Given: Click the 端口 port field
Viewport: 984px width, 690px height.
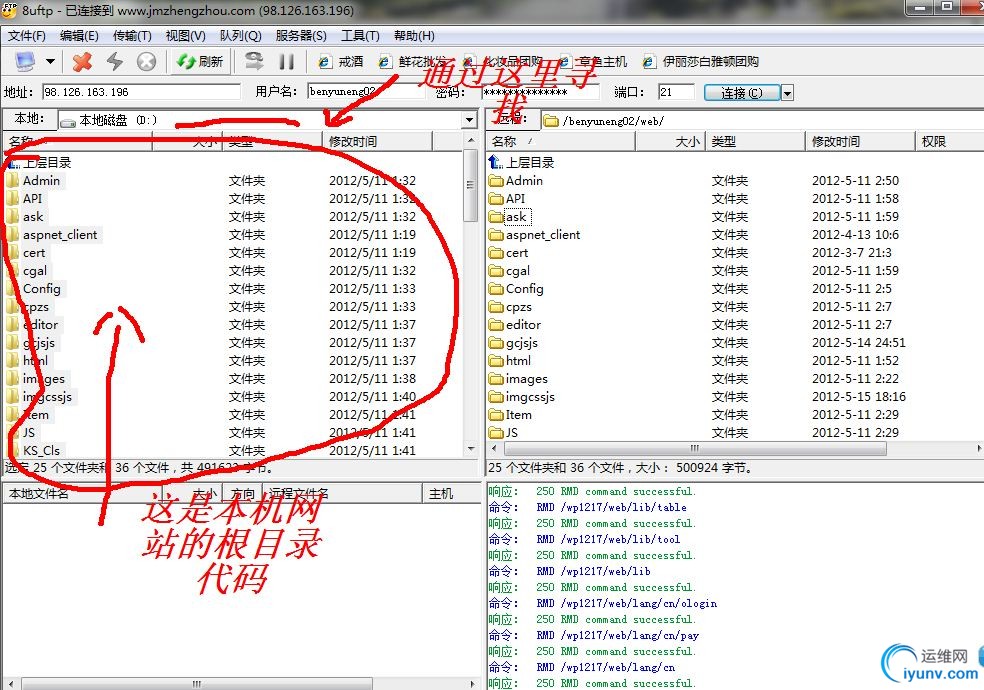Looking at the screenshot, I should (676, 92).
